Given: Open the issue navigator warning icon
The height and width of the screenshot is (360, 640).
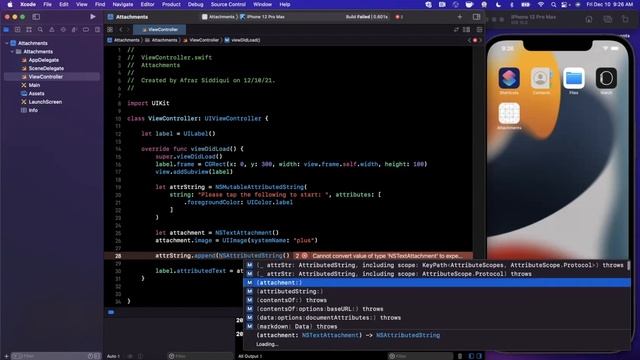Looking at the screenshot, I should tap(51, 30).
